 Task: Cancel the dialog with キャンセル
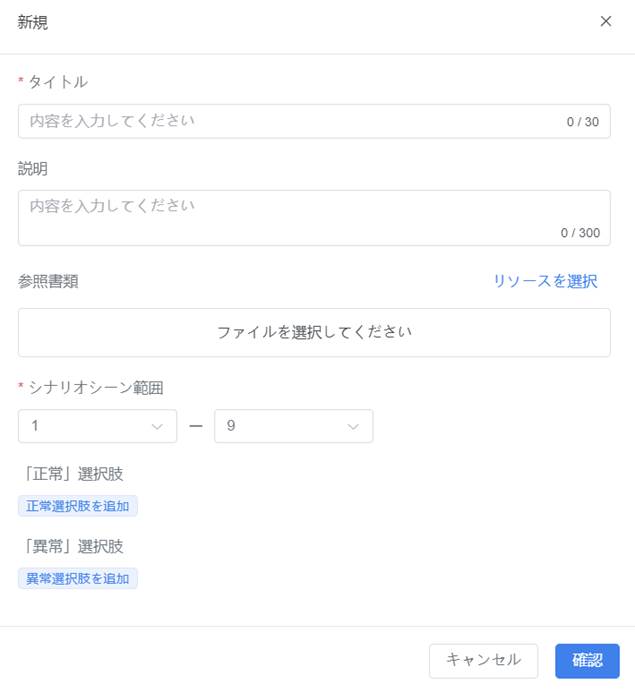(x=483, y=661)
